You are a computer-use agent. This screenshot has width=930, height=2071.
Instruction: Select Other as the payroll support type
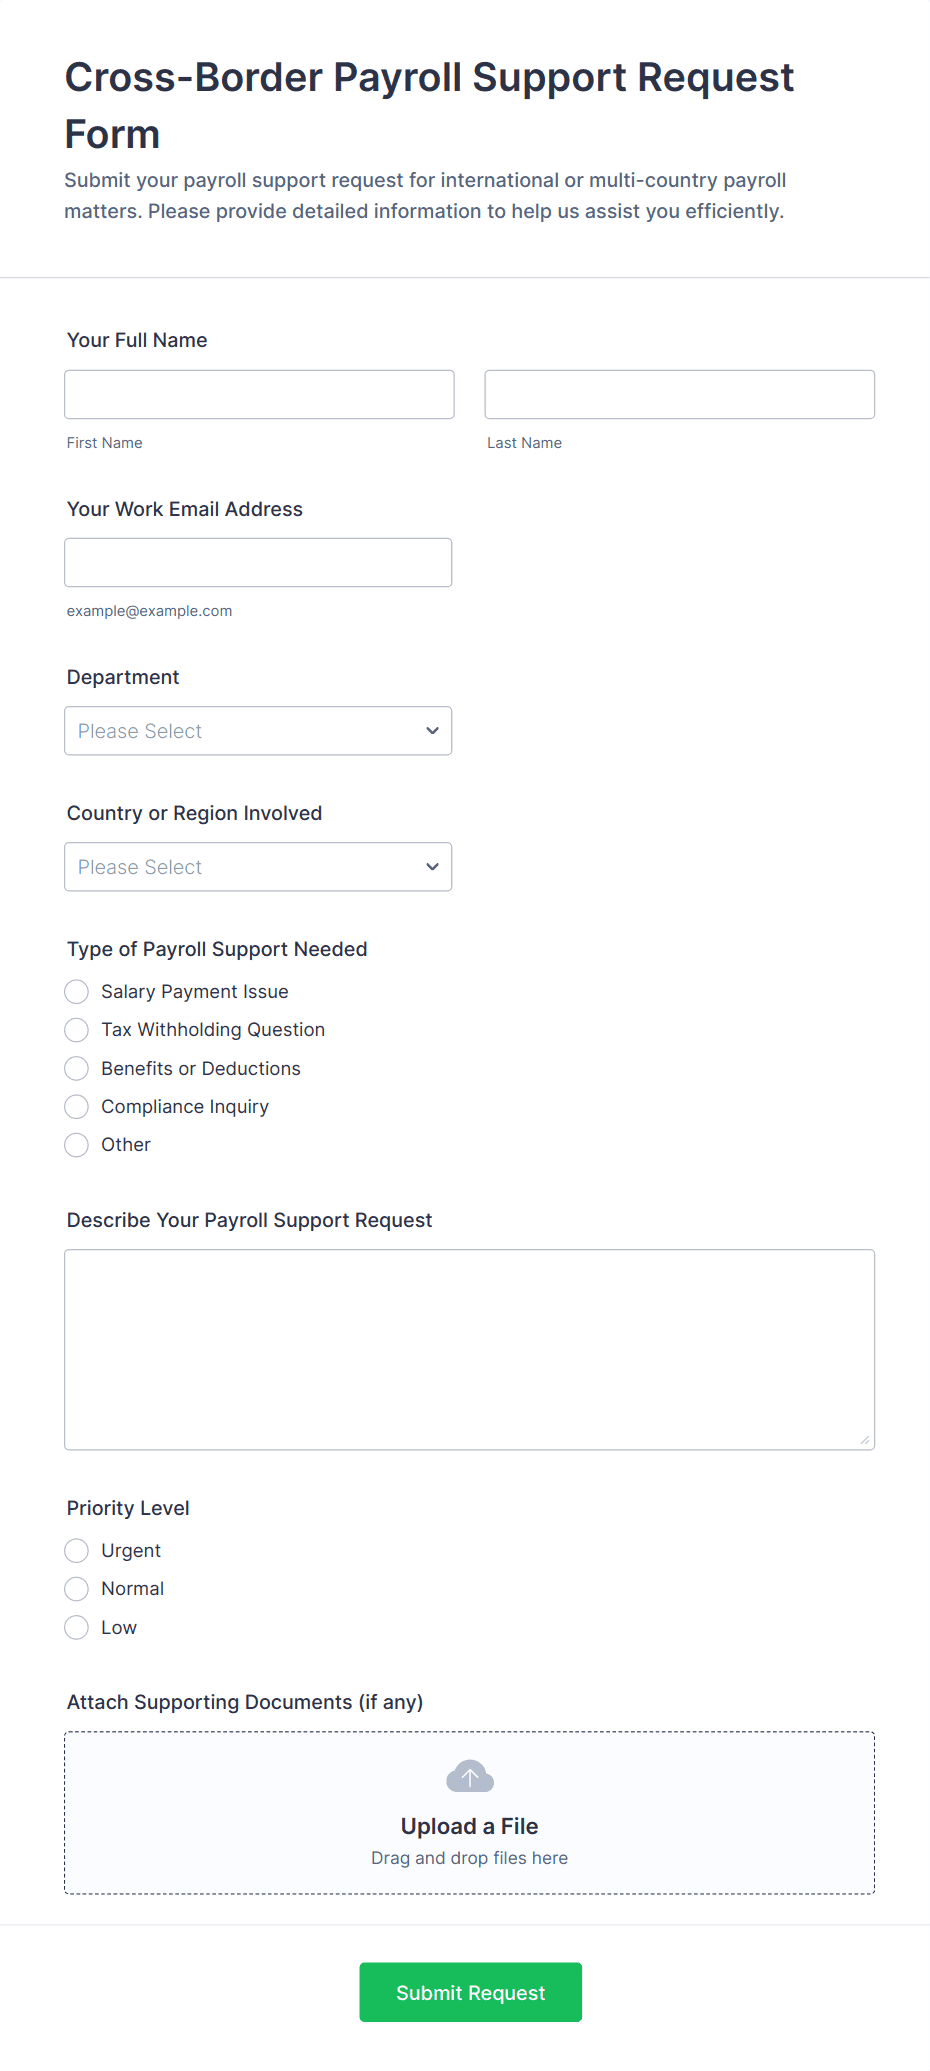point(77,1145)
